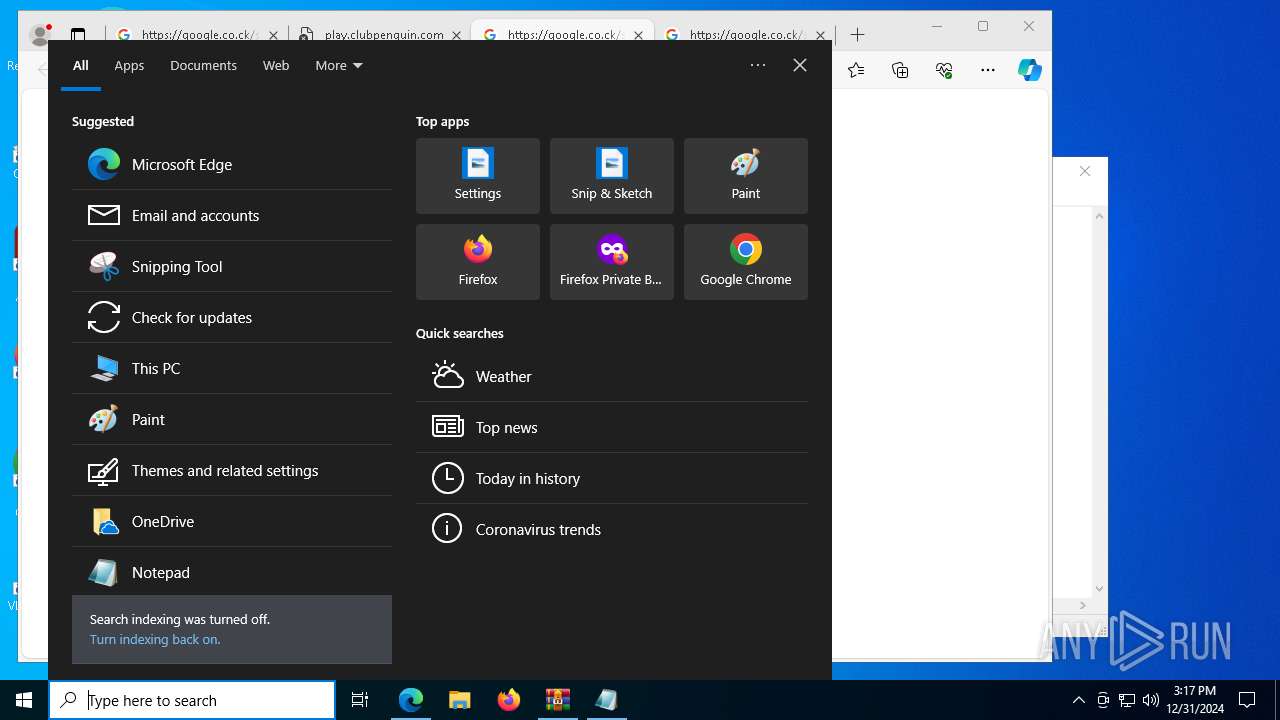This screenshot has height=720, width=1280.
Task: Open Snip & Sketch tile
Action: pyautogui.click(x=612, y=176)
